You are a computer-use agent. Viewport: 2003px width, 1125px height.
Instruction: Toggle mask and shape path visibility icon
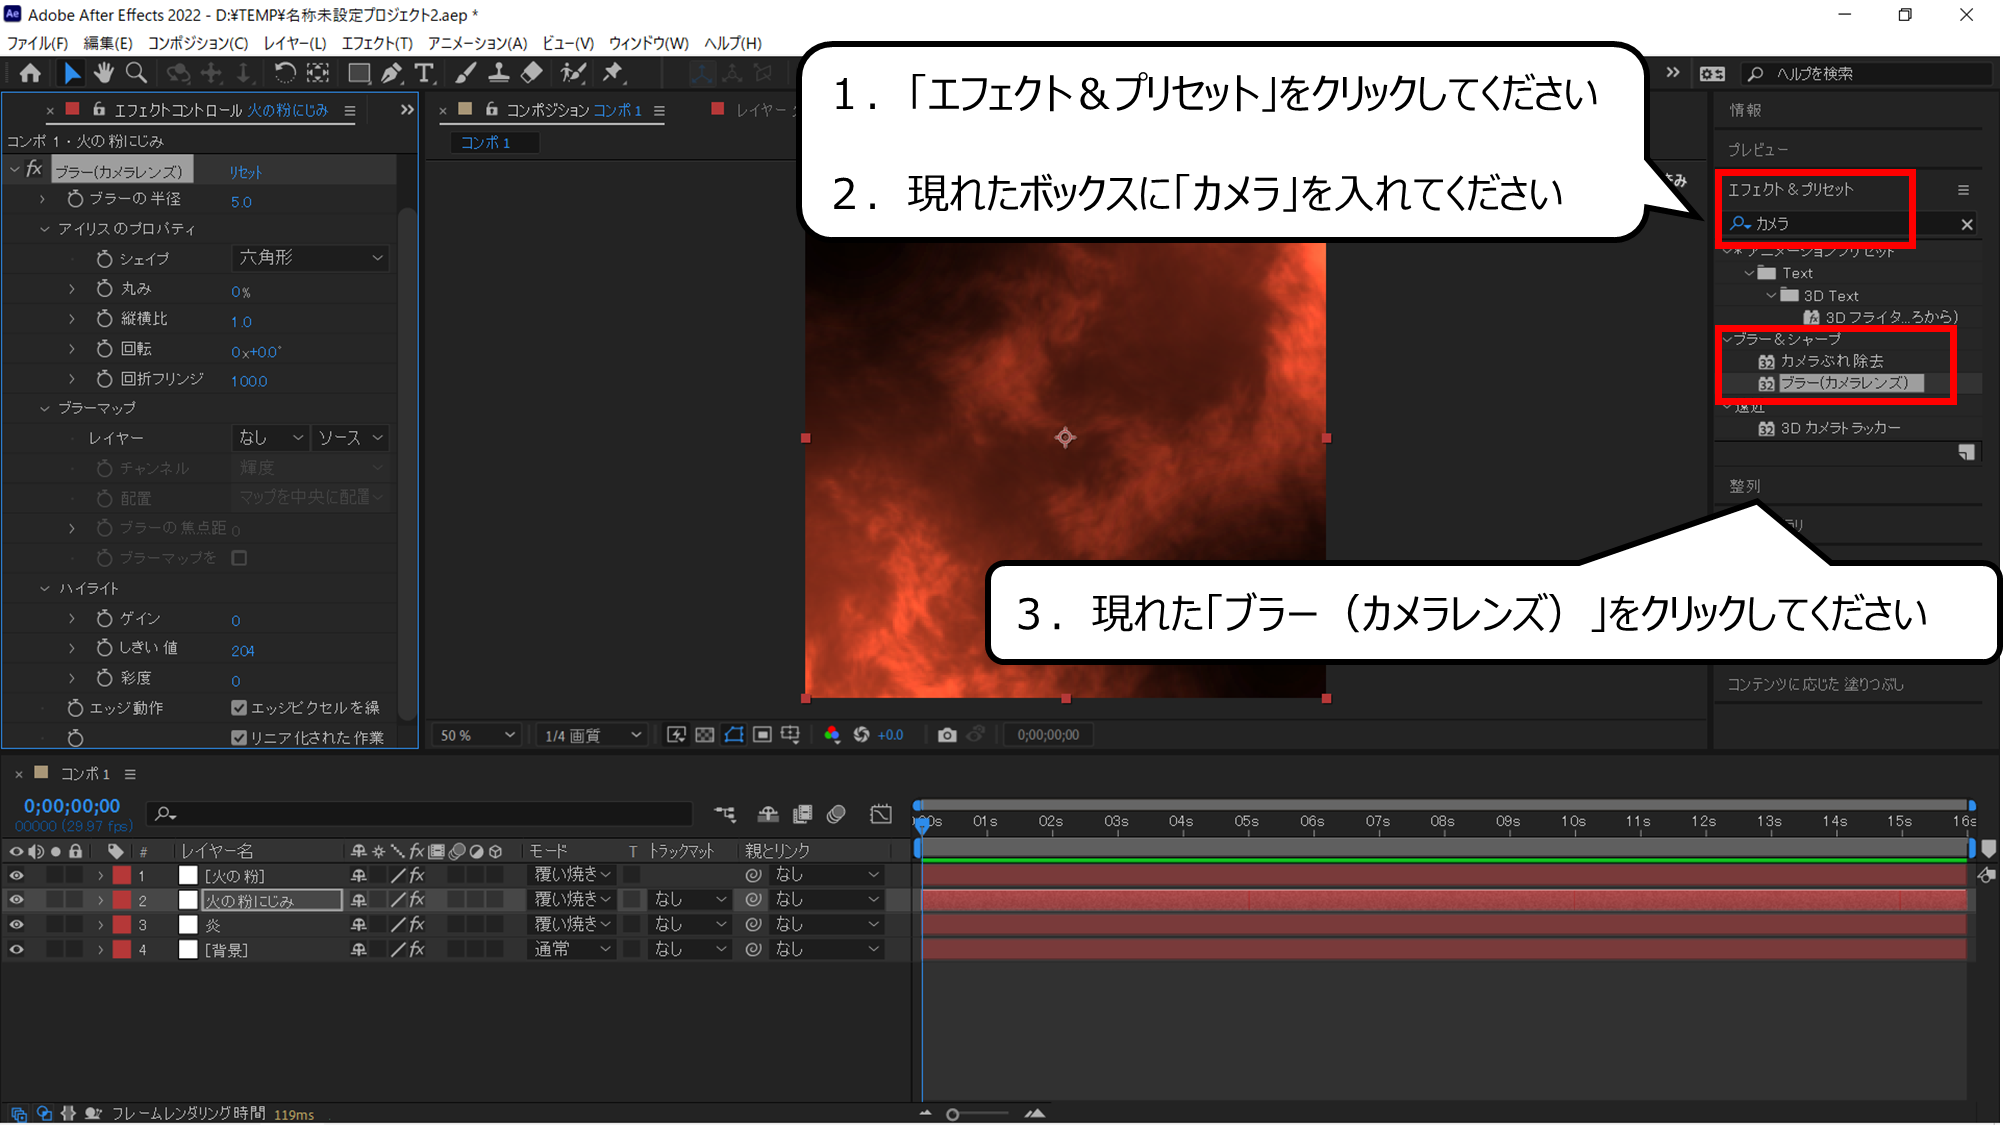pos(734,735)
